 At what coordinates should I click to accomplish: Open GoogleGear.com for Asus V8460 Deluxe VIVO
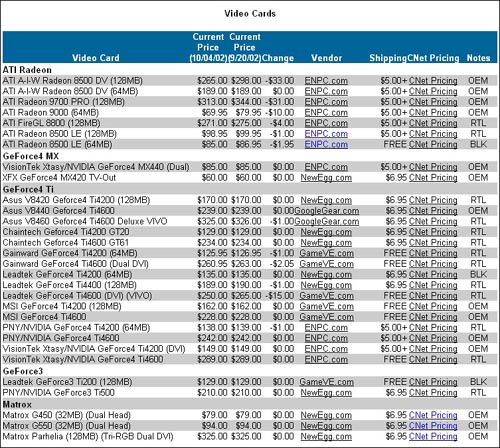tap(327, 222)
